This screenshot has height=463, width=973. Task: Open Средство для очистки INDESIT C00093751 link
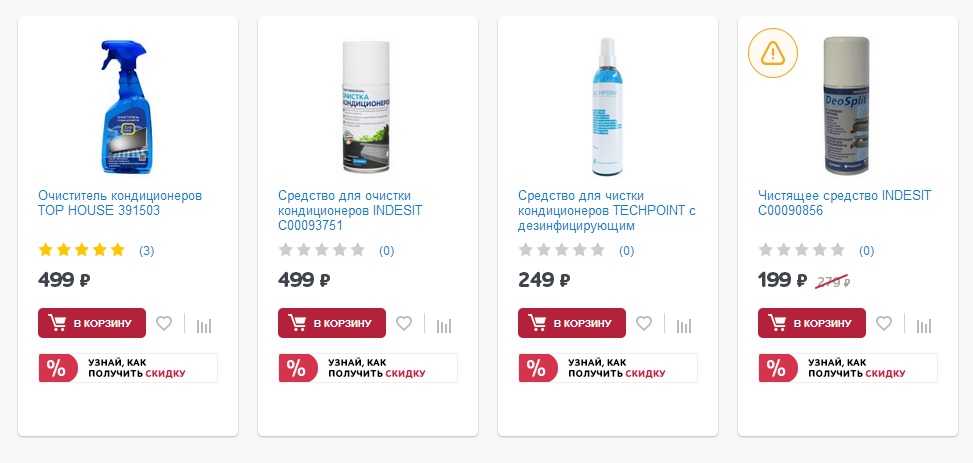tap(350, 211)
